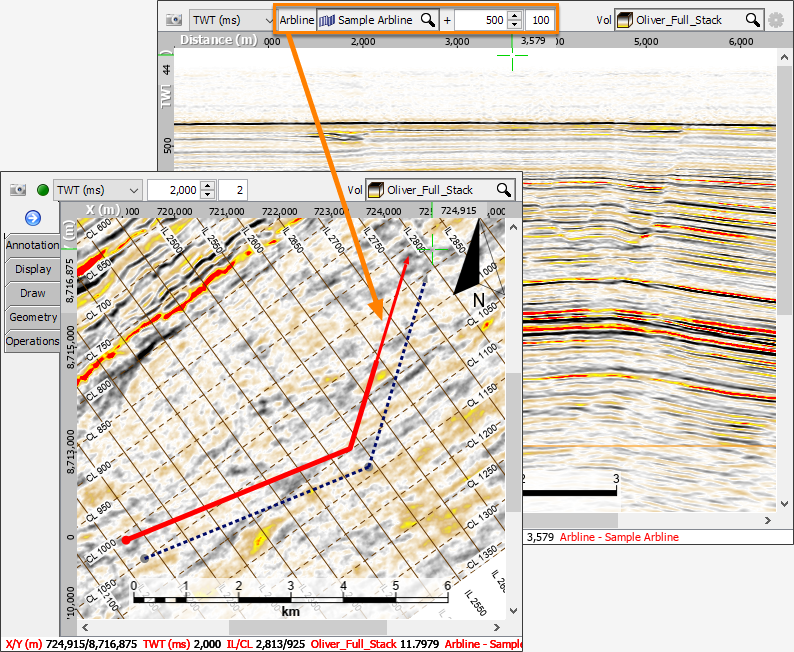
Task: Open TWT (ms) domain dropdown in section view
Action: tap(232, 20)
